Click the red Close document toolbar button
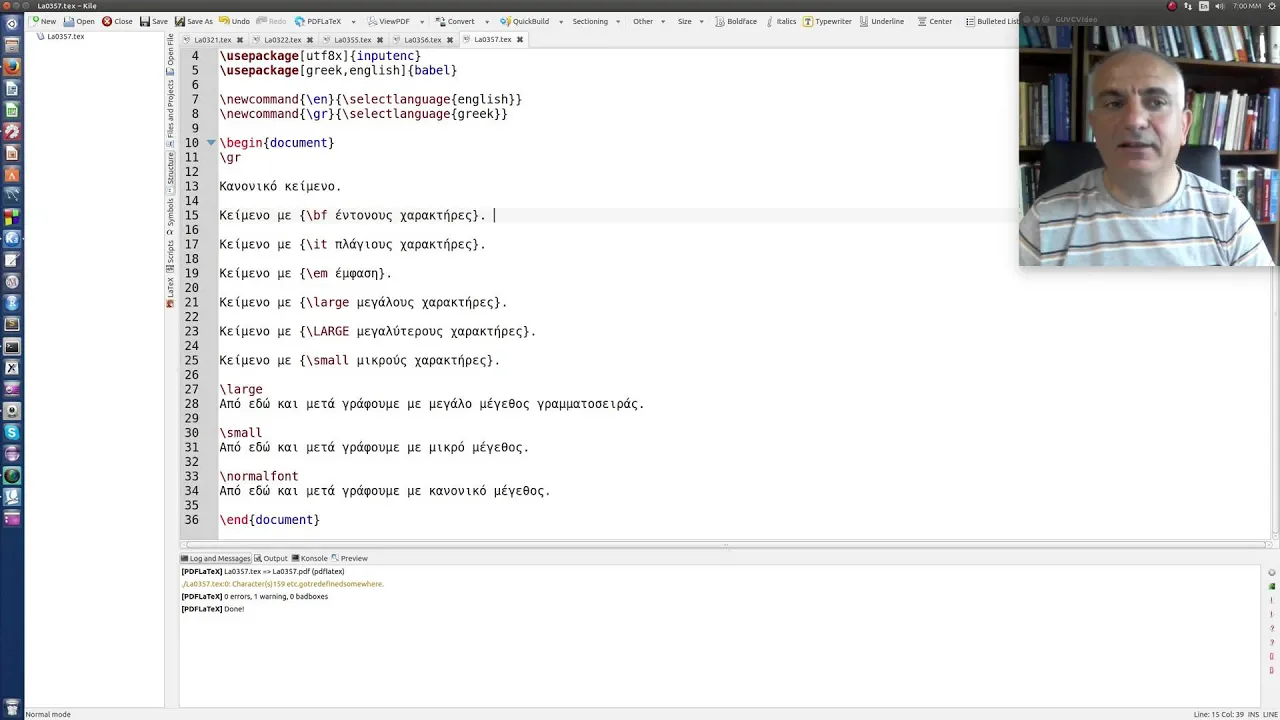Viewport: 1280px width, 720px height. (117, 21)
